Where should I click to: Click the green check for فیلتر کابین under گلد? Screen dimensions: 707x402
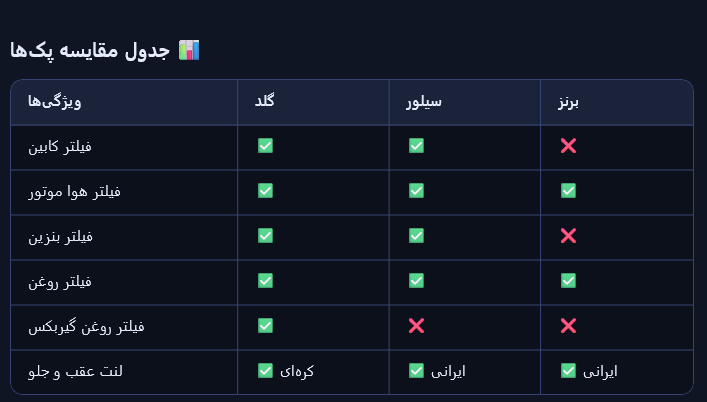(x=265, y=146)
